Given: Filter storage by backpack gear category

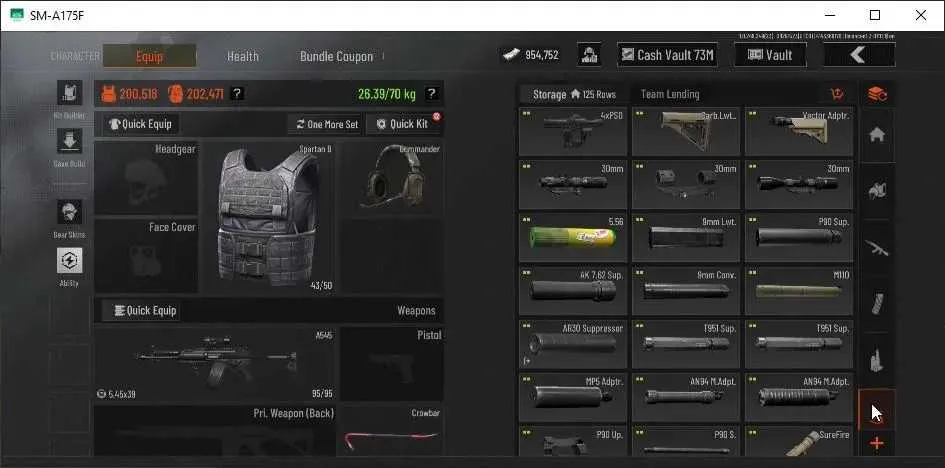Looking at the screenshot, I should tap(877, 191).
